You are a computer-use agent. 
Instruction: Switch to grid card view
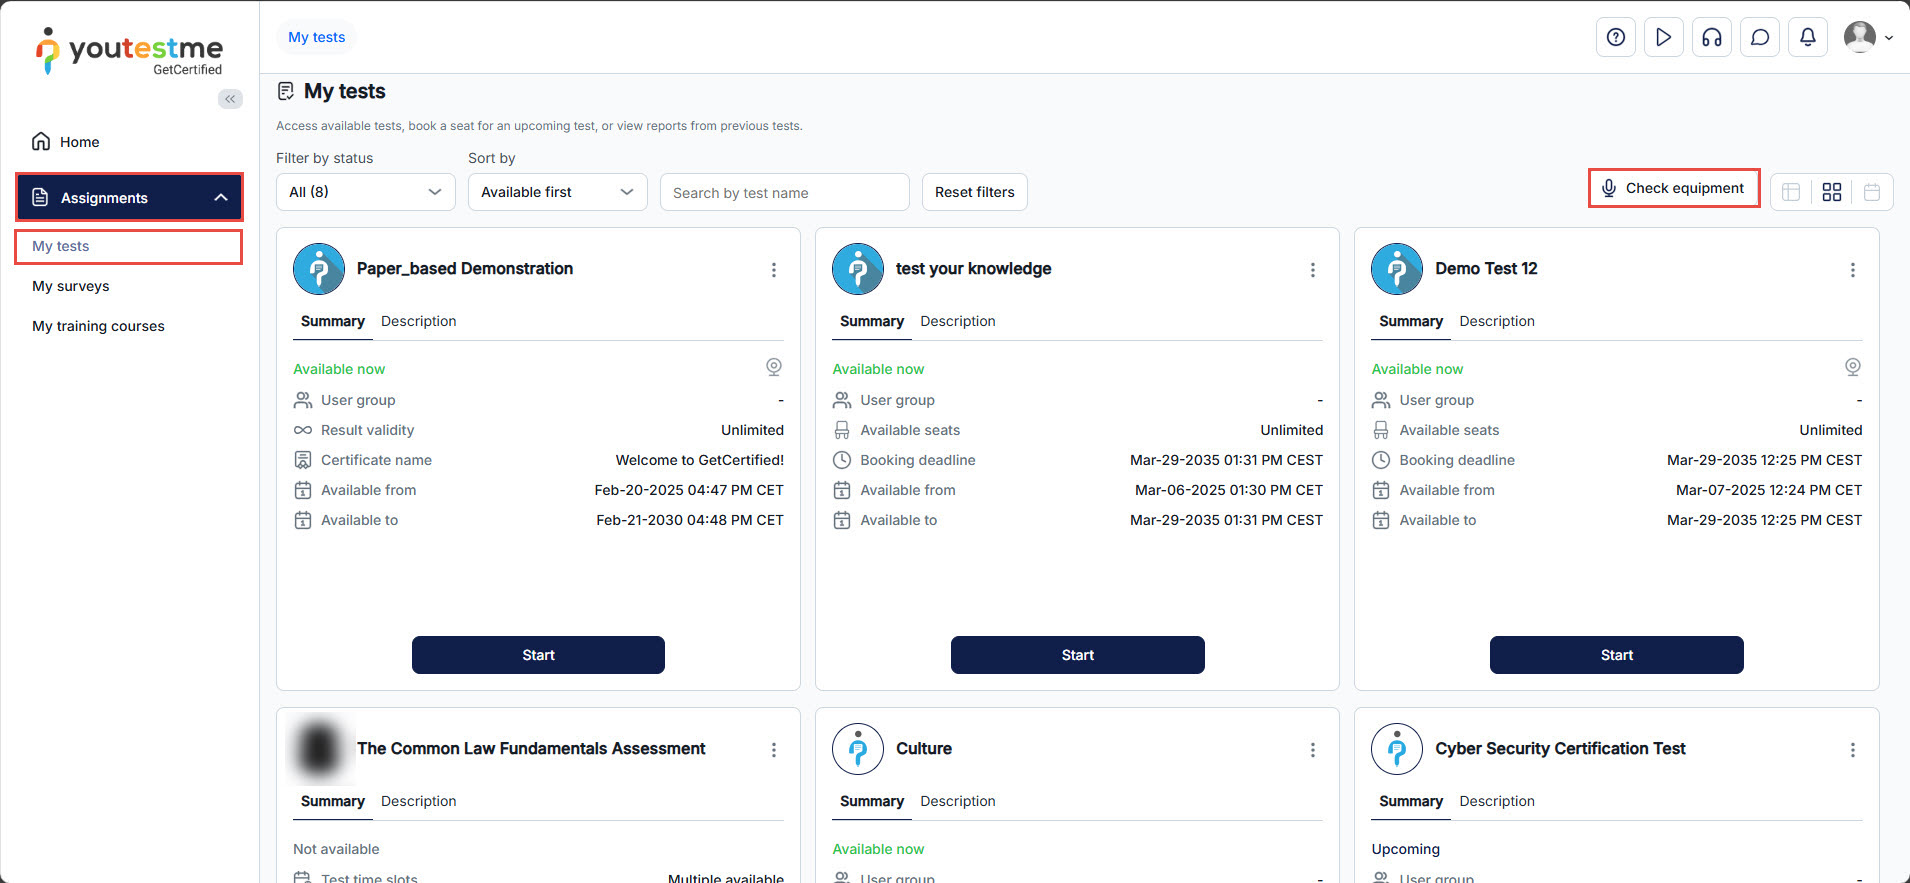coord(1831,192)
